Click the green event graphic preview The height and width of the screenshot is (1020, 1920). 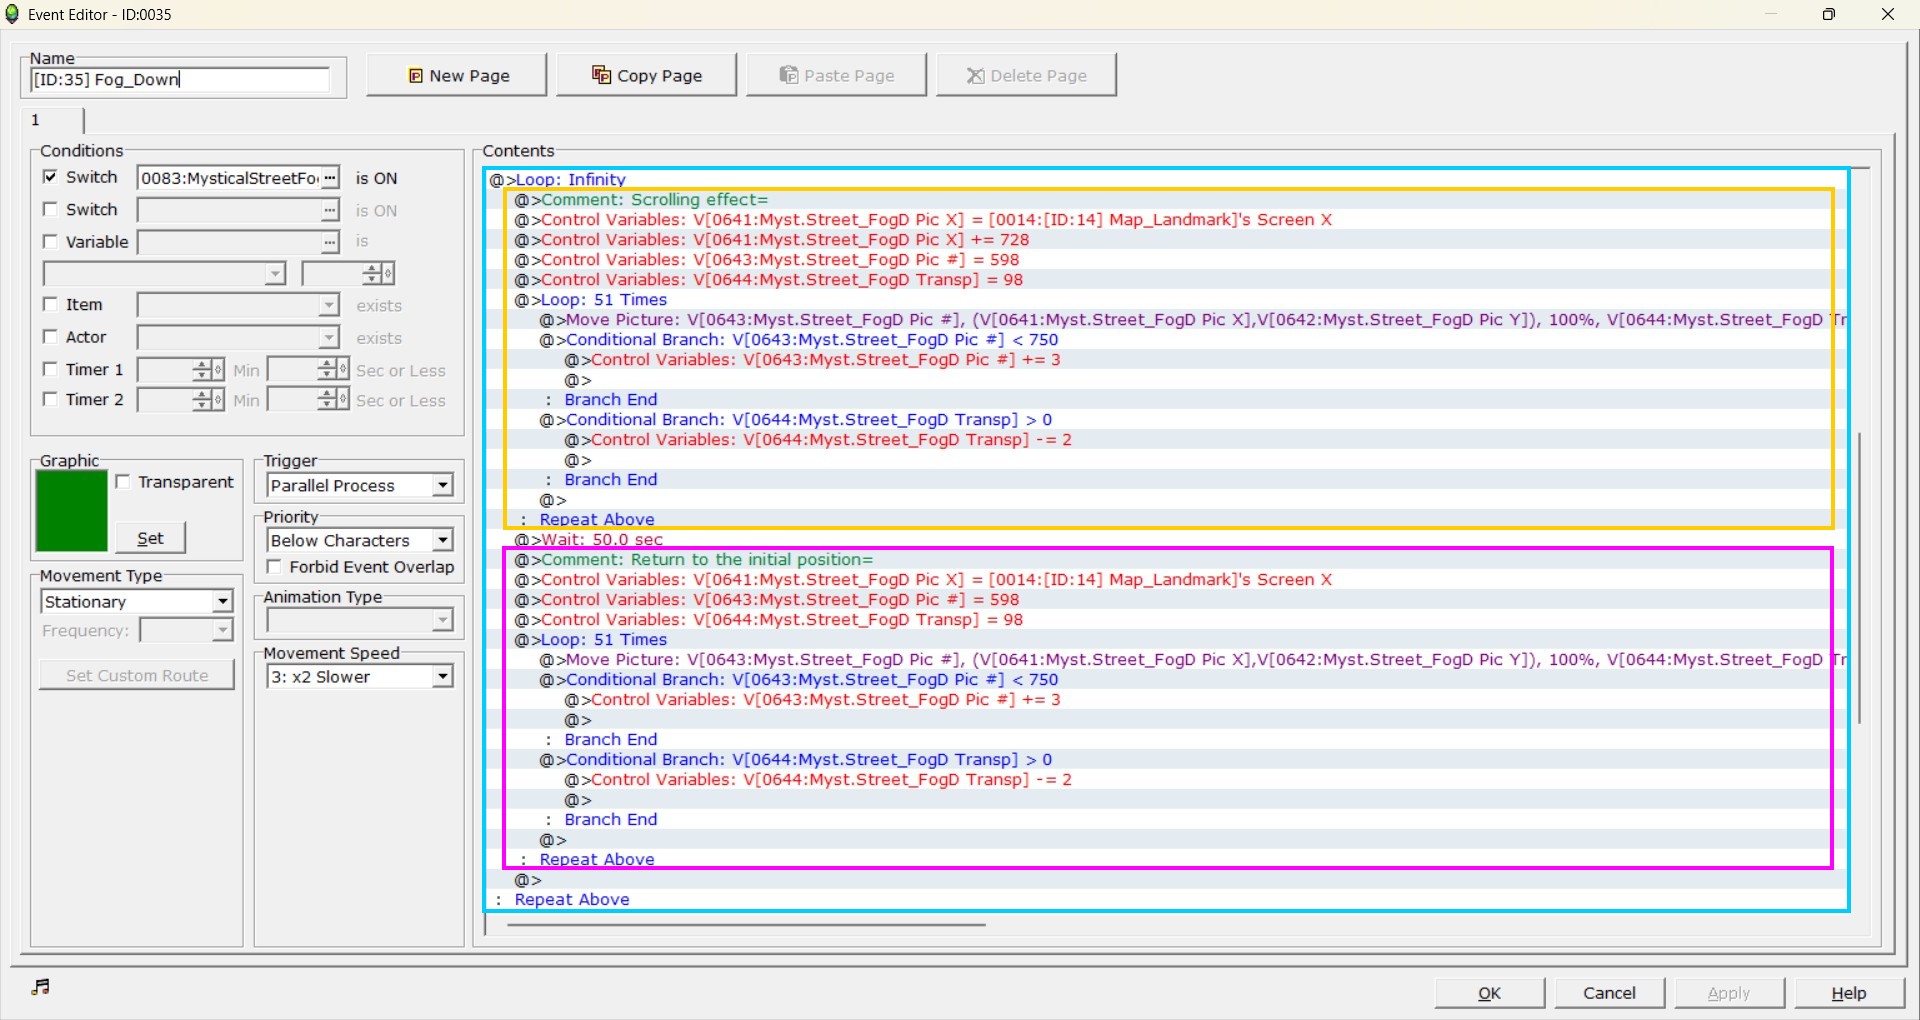(71, 511)
